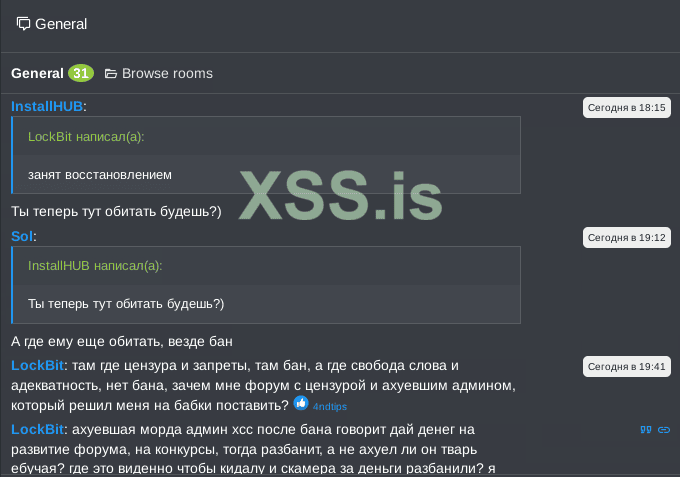
Task: Click the "Сегодня в 18:15" timestamp
Action: (x=626, y=107)
